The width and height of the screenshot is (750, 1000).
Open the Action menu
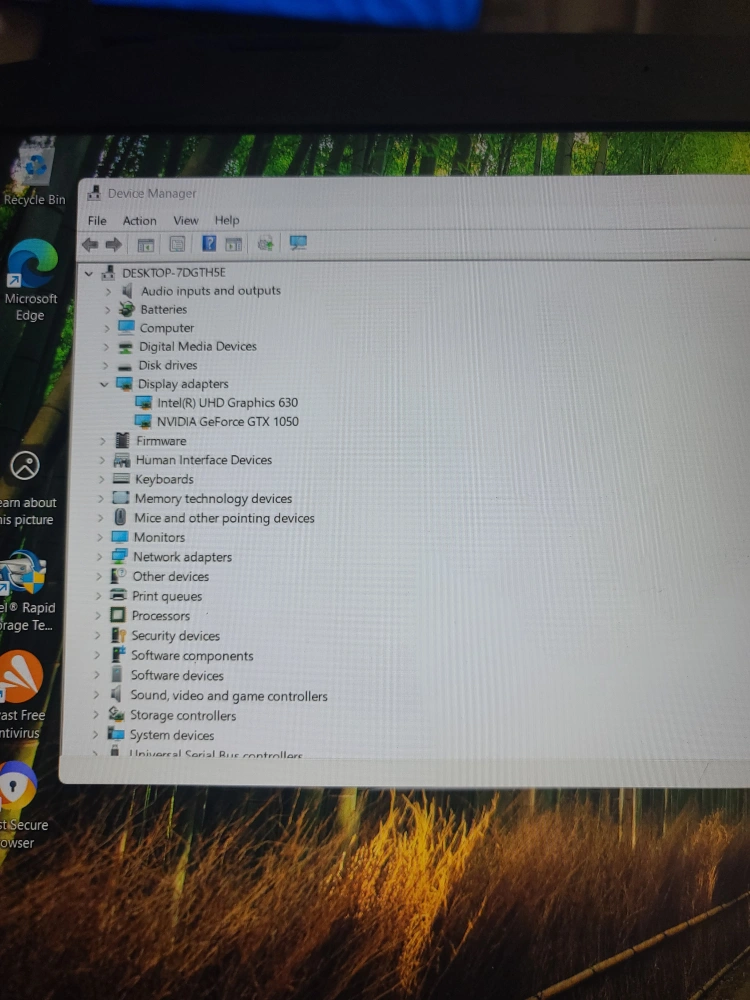[x=140, y=221]
